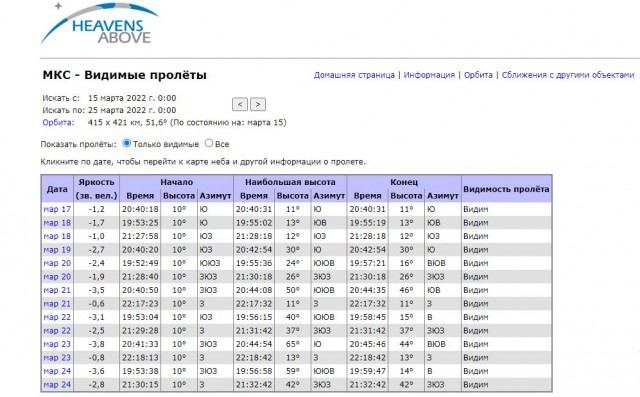Viewport: 640px width, 397px height.
Task: Click brightness value -0,6
Action: pyautogui.click(x=96, y=304)
